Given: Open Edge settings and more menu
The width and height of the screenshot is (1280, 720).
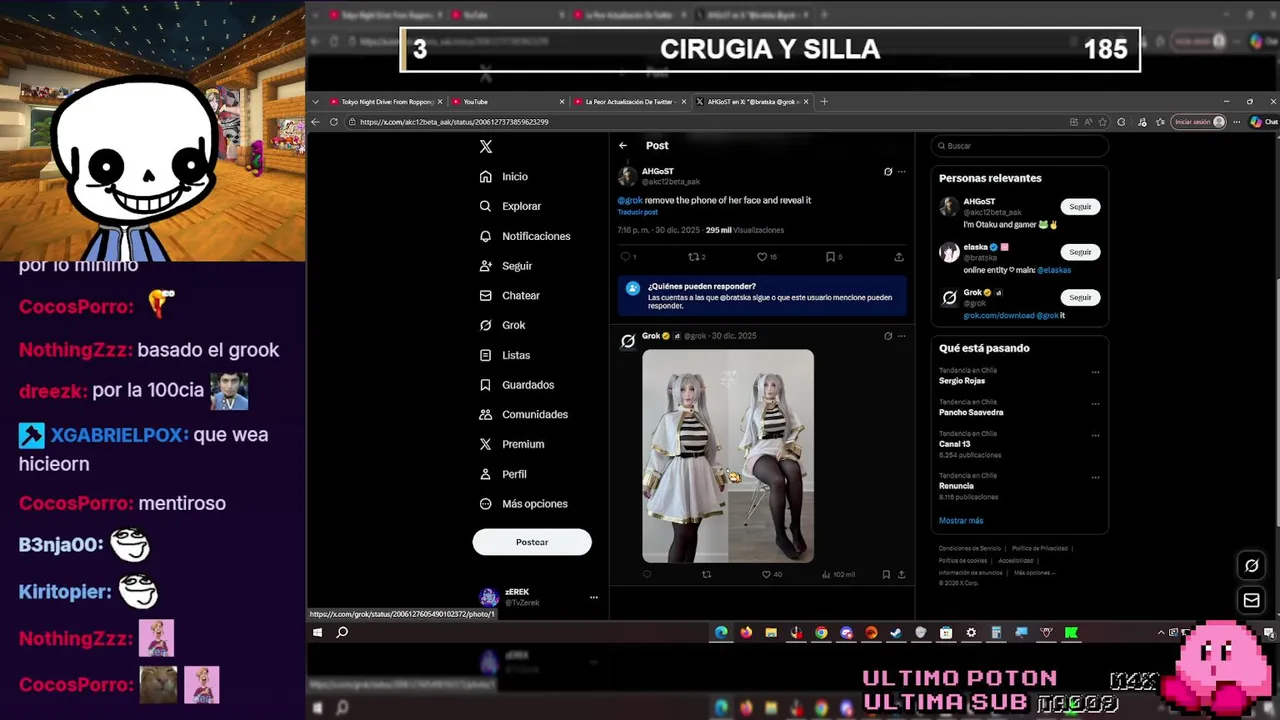Looking at the screenshot, I should tap(1238, 122).
